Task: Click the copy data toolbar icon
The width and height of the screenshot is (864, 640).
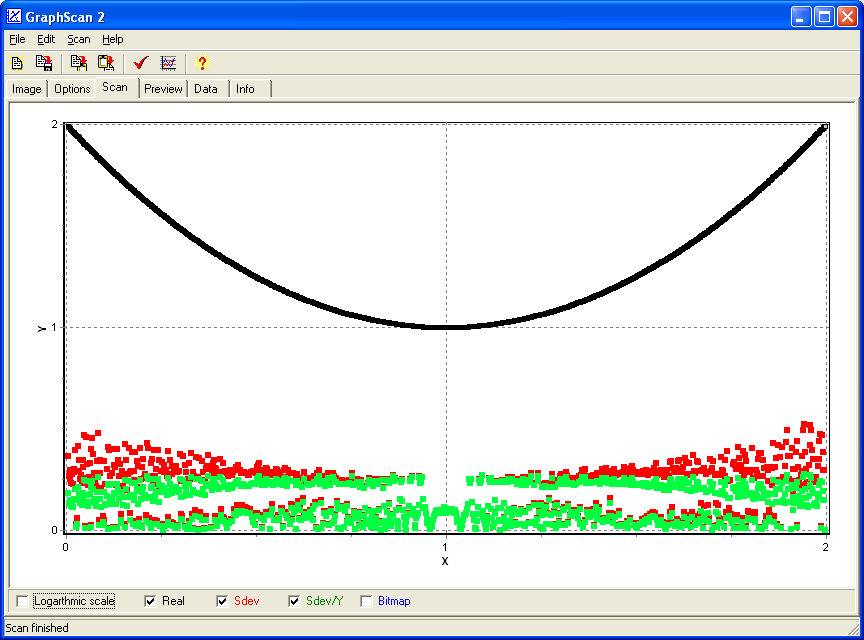Action: [x=79, y=63]
